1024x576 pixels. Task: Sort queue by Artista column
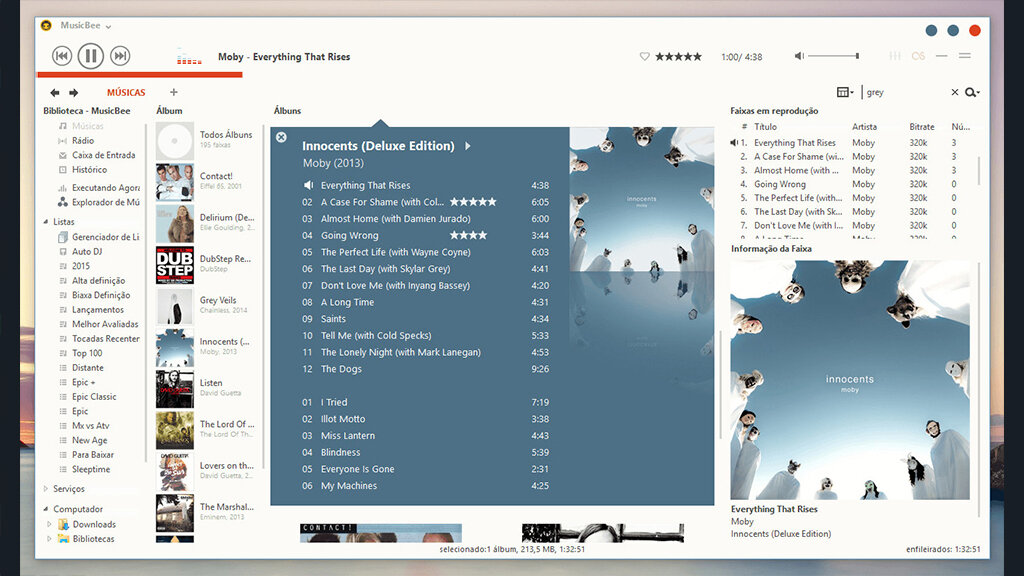[x=864, y=127]
